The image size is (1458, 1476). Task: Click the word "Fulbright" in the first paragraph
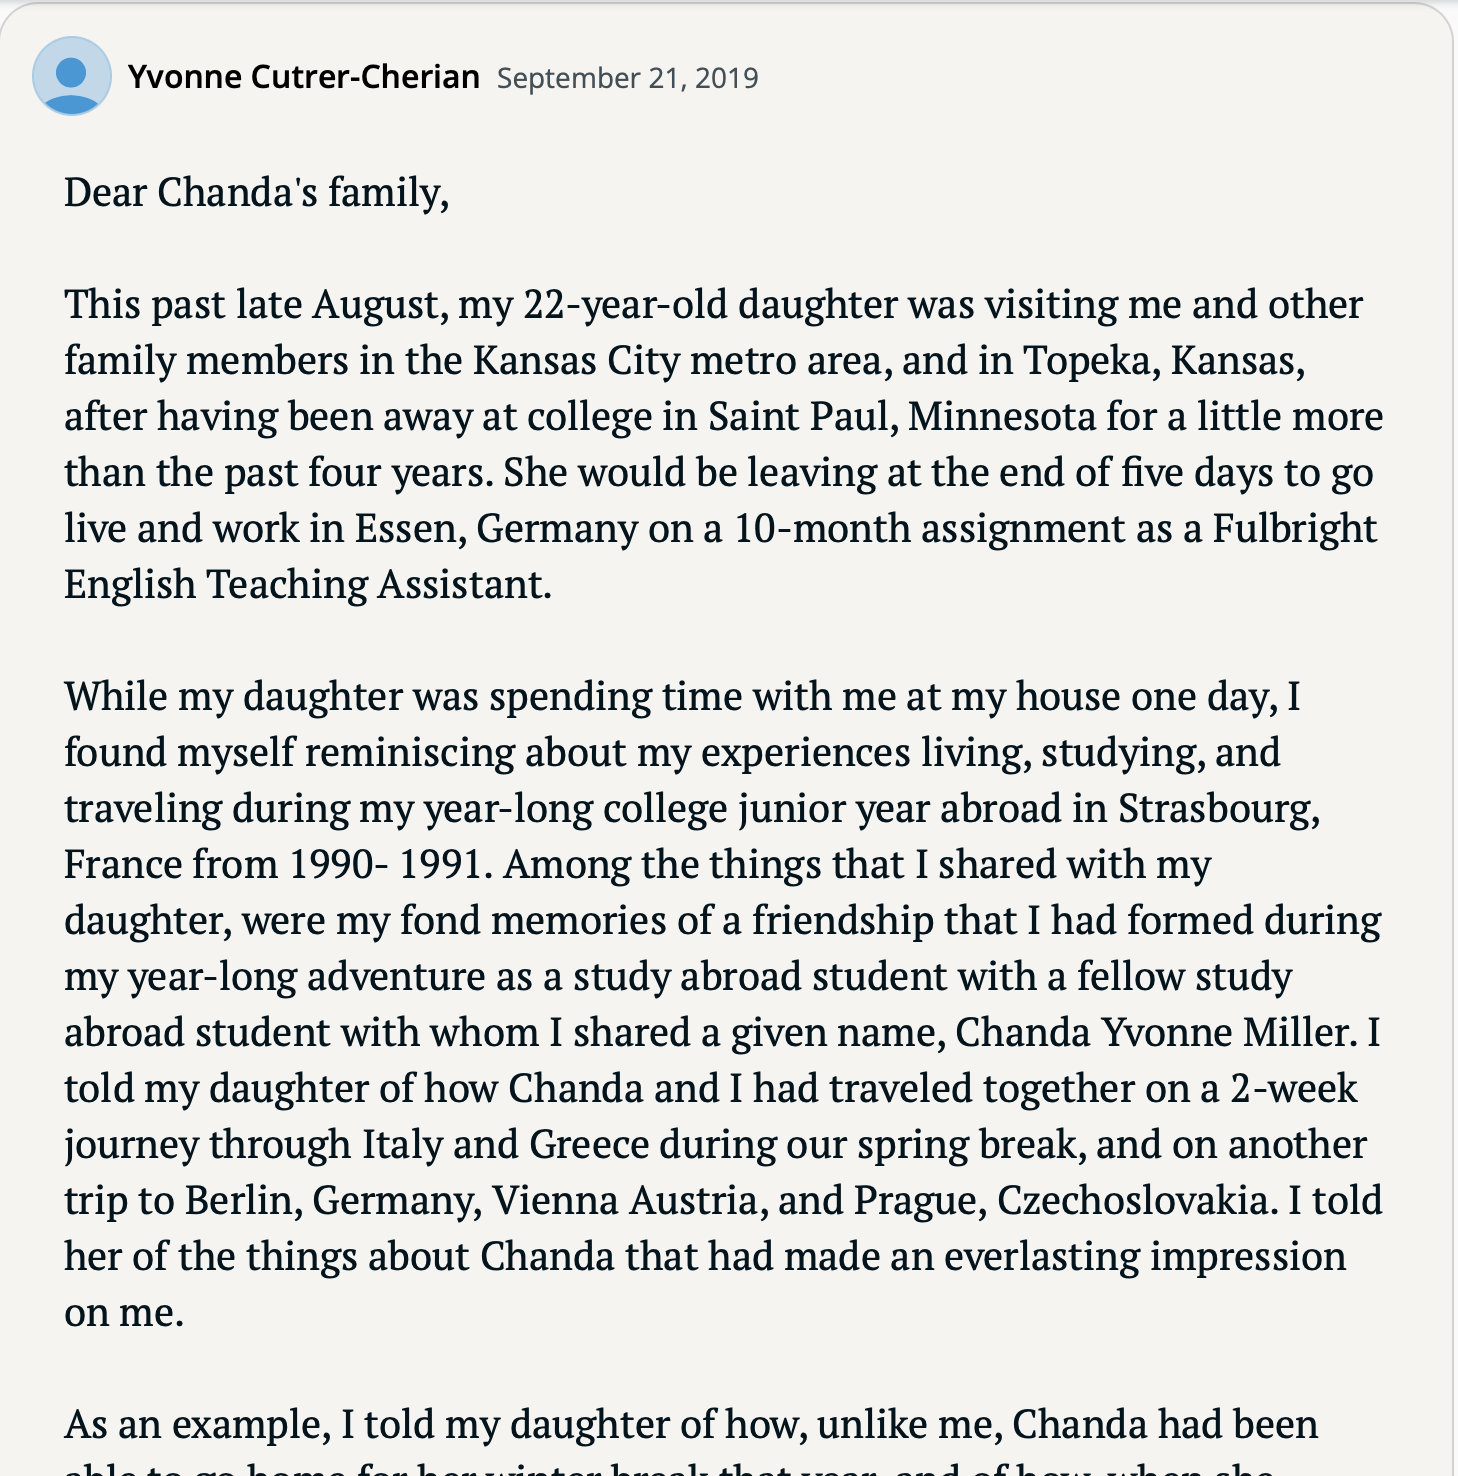[1294, 528]
